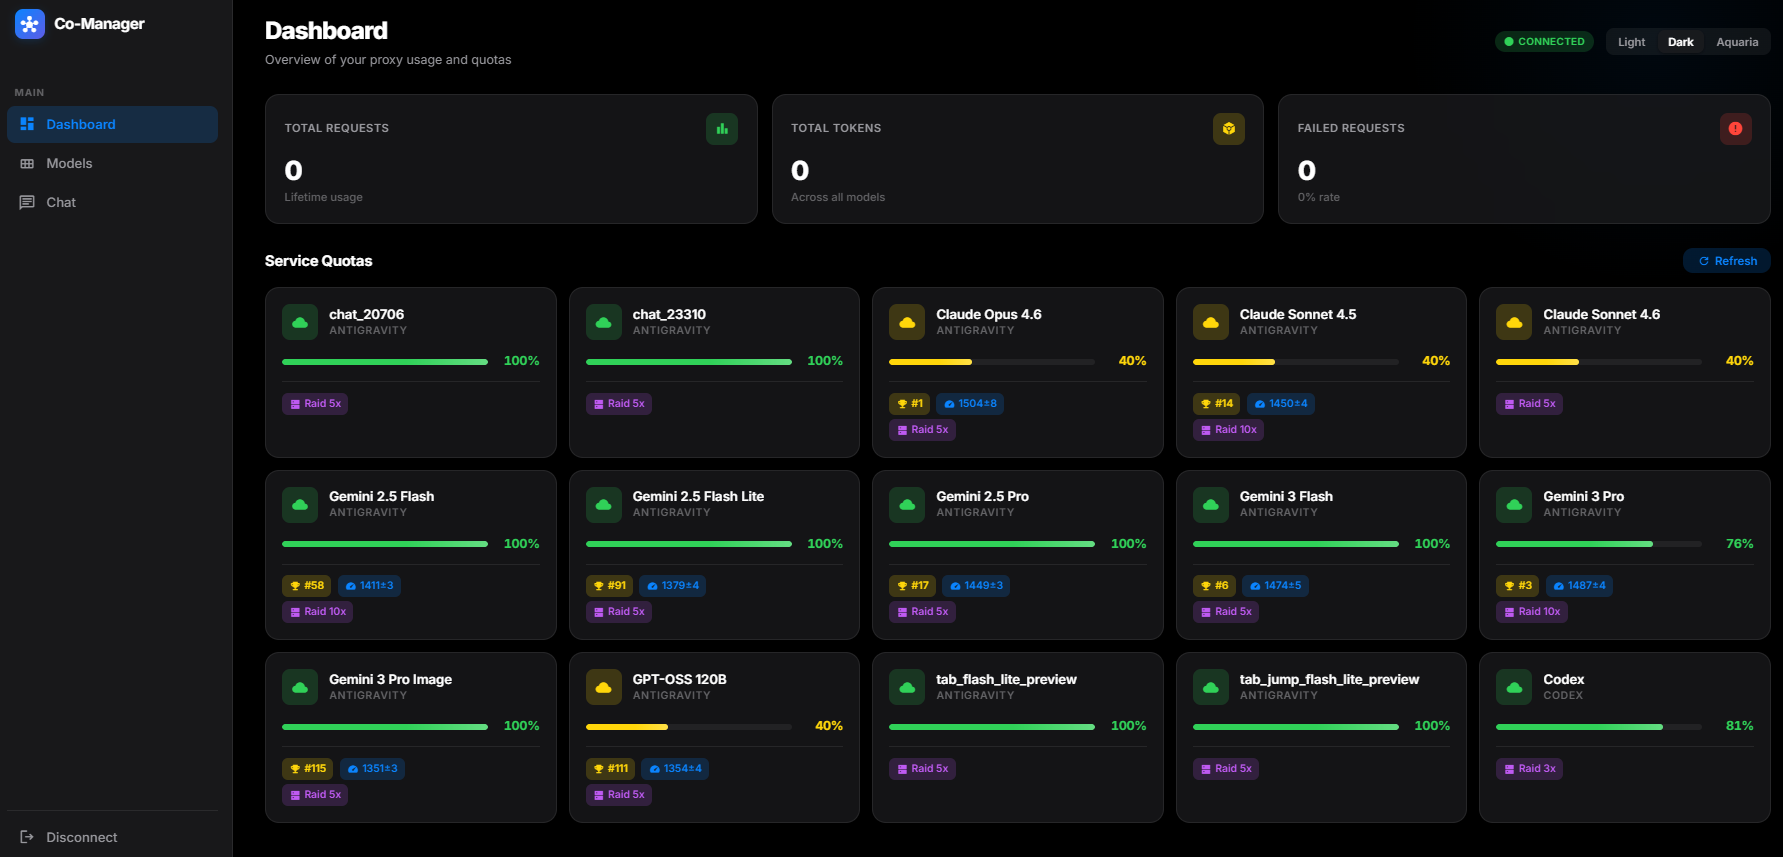Image resolution: width=1783 pixels, height=857 pixels.
Task: Click the Total Tokens cube icon
Action: (1228, 129)
